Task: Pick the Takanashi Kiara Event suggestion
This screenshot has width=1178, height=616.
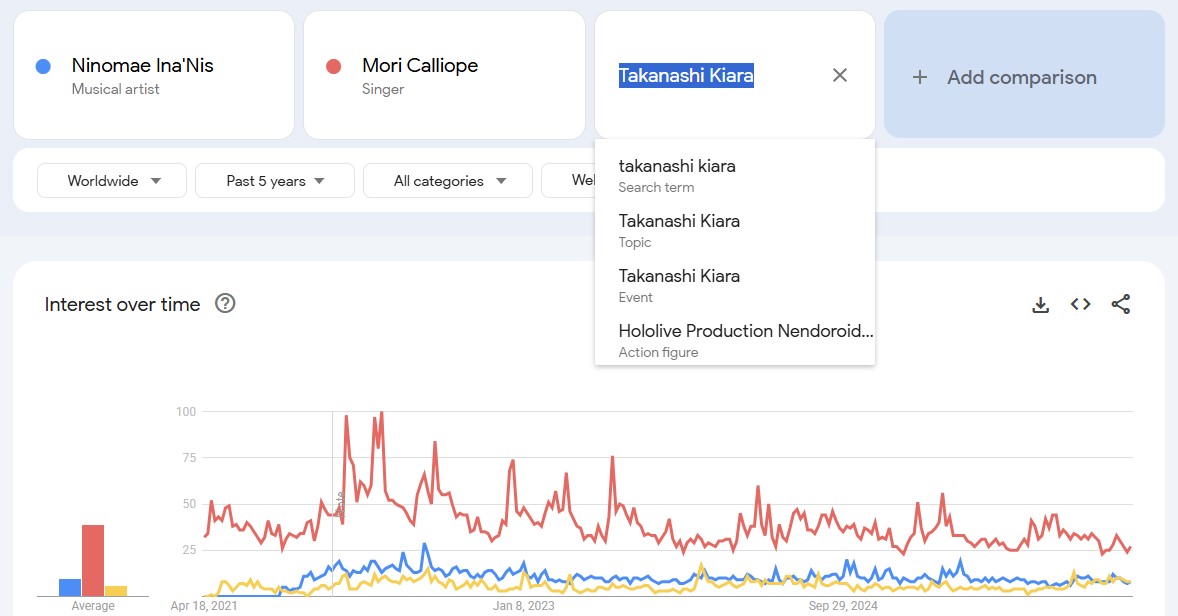Action: point(679,285)
